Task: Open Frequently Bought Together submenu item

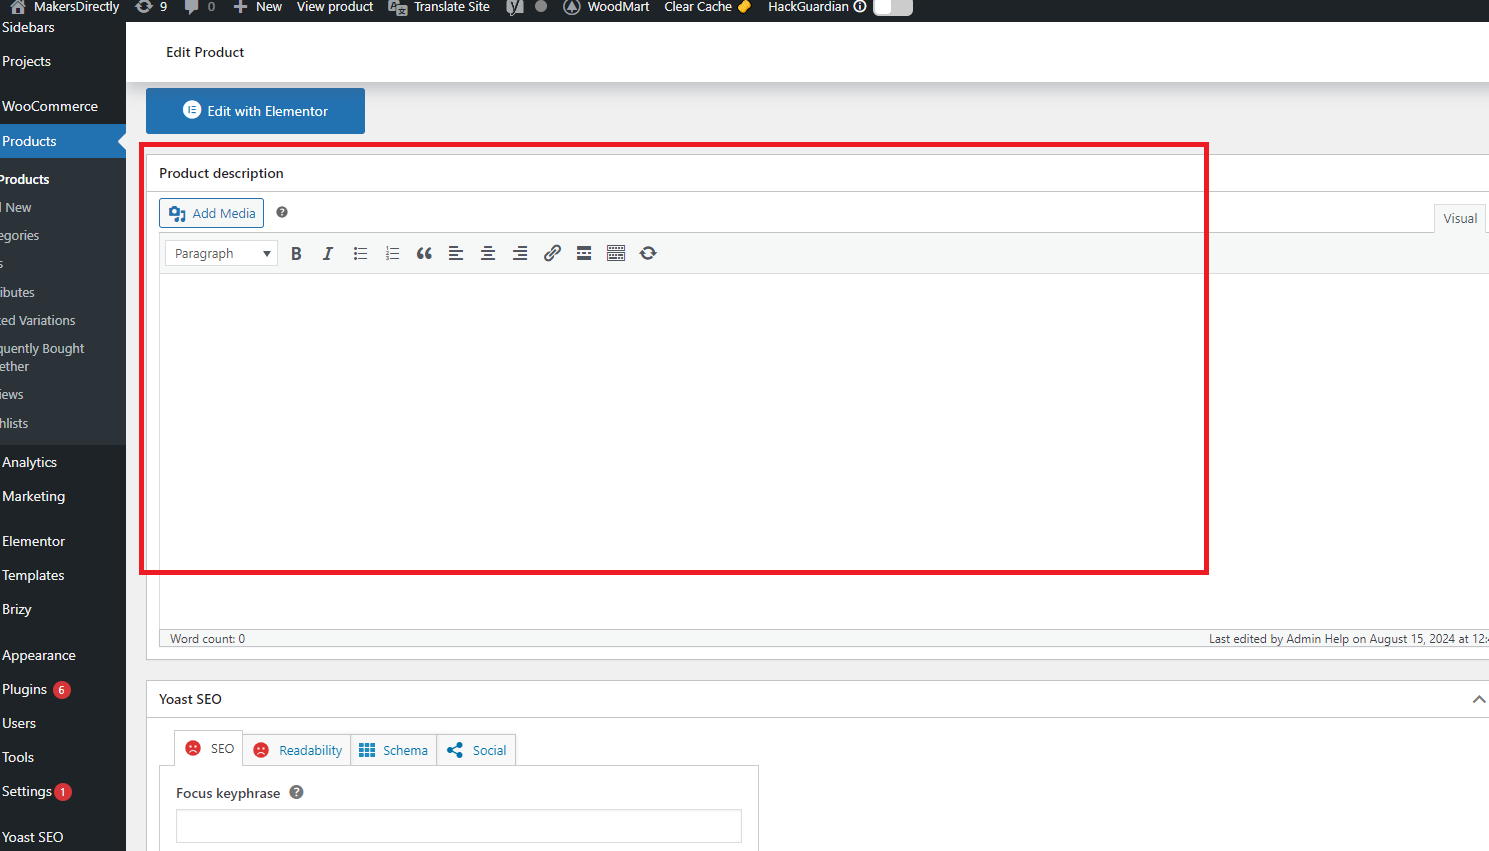Action: click(x=42, y=357)
